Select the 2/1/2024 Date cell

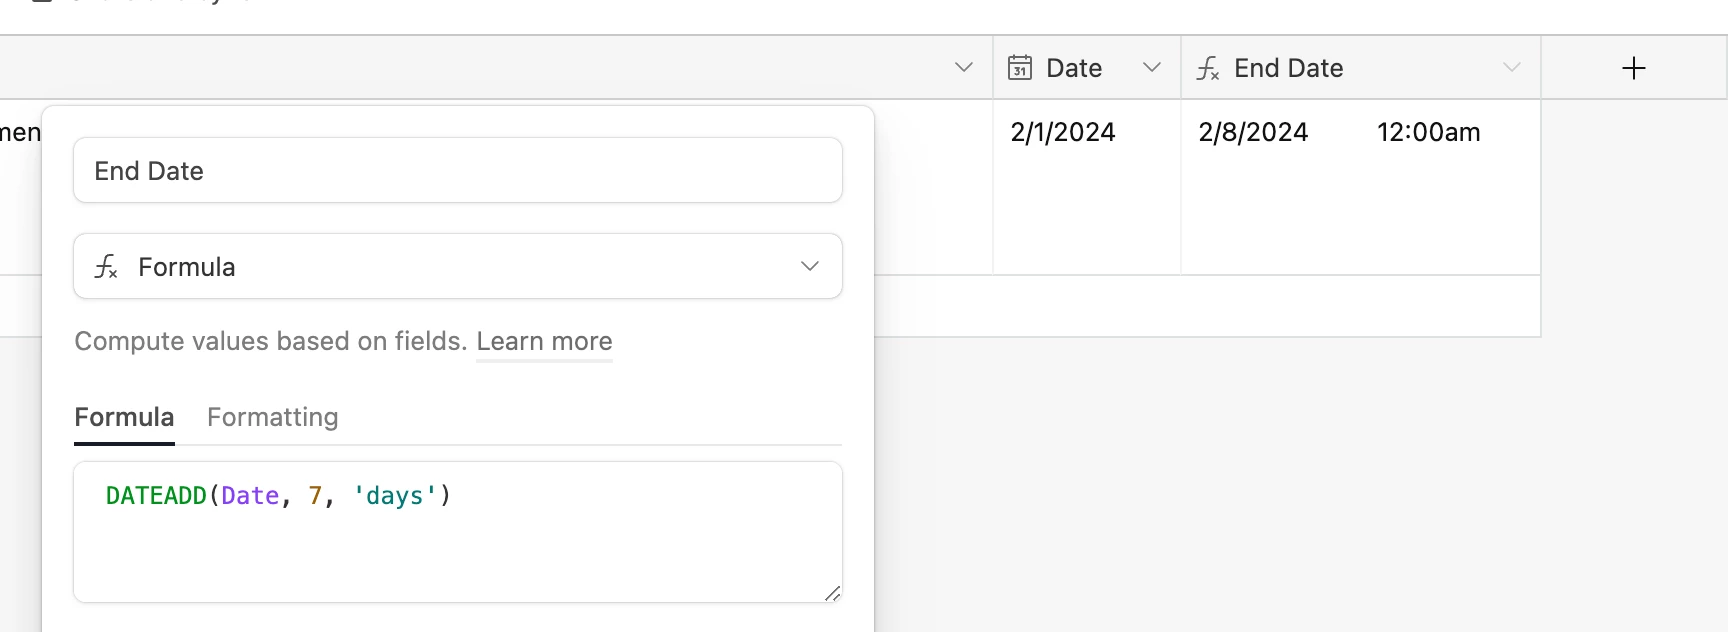click(x=1087, y=187)
